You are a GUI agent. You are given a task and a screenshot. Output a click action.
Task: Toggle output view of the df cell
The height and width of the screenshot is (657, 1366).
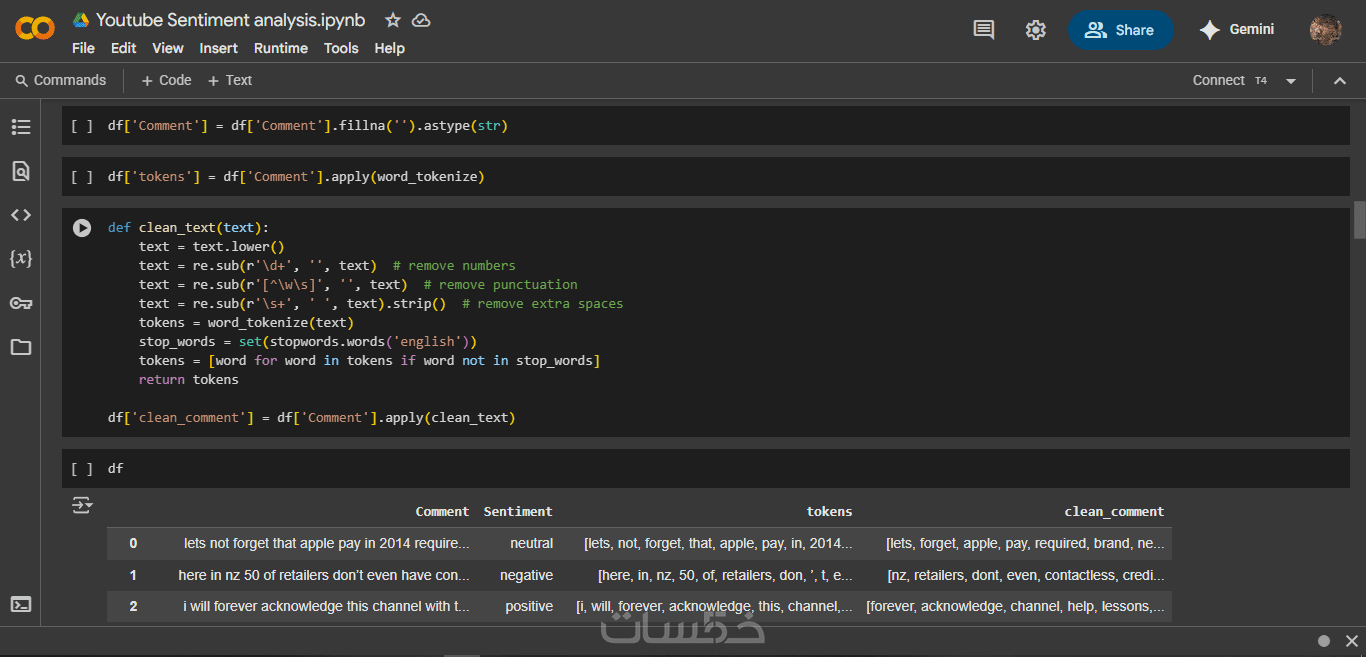point(82,506)
